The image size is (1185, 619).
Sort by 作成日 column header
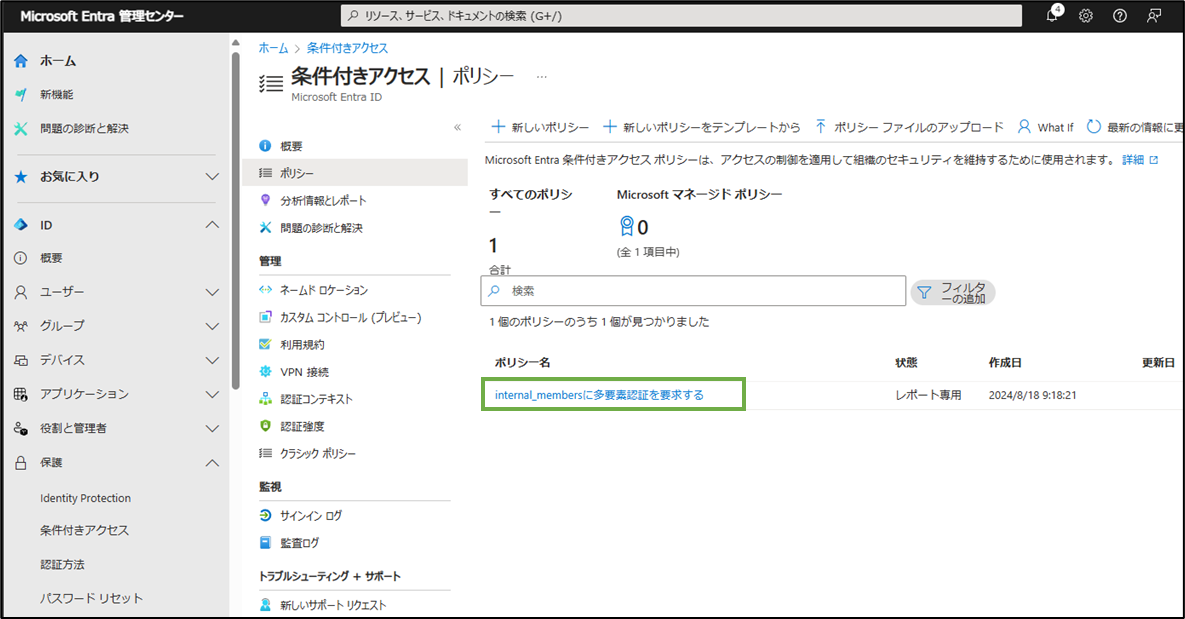click(1005, 363)
